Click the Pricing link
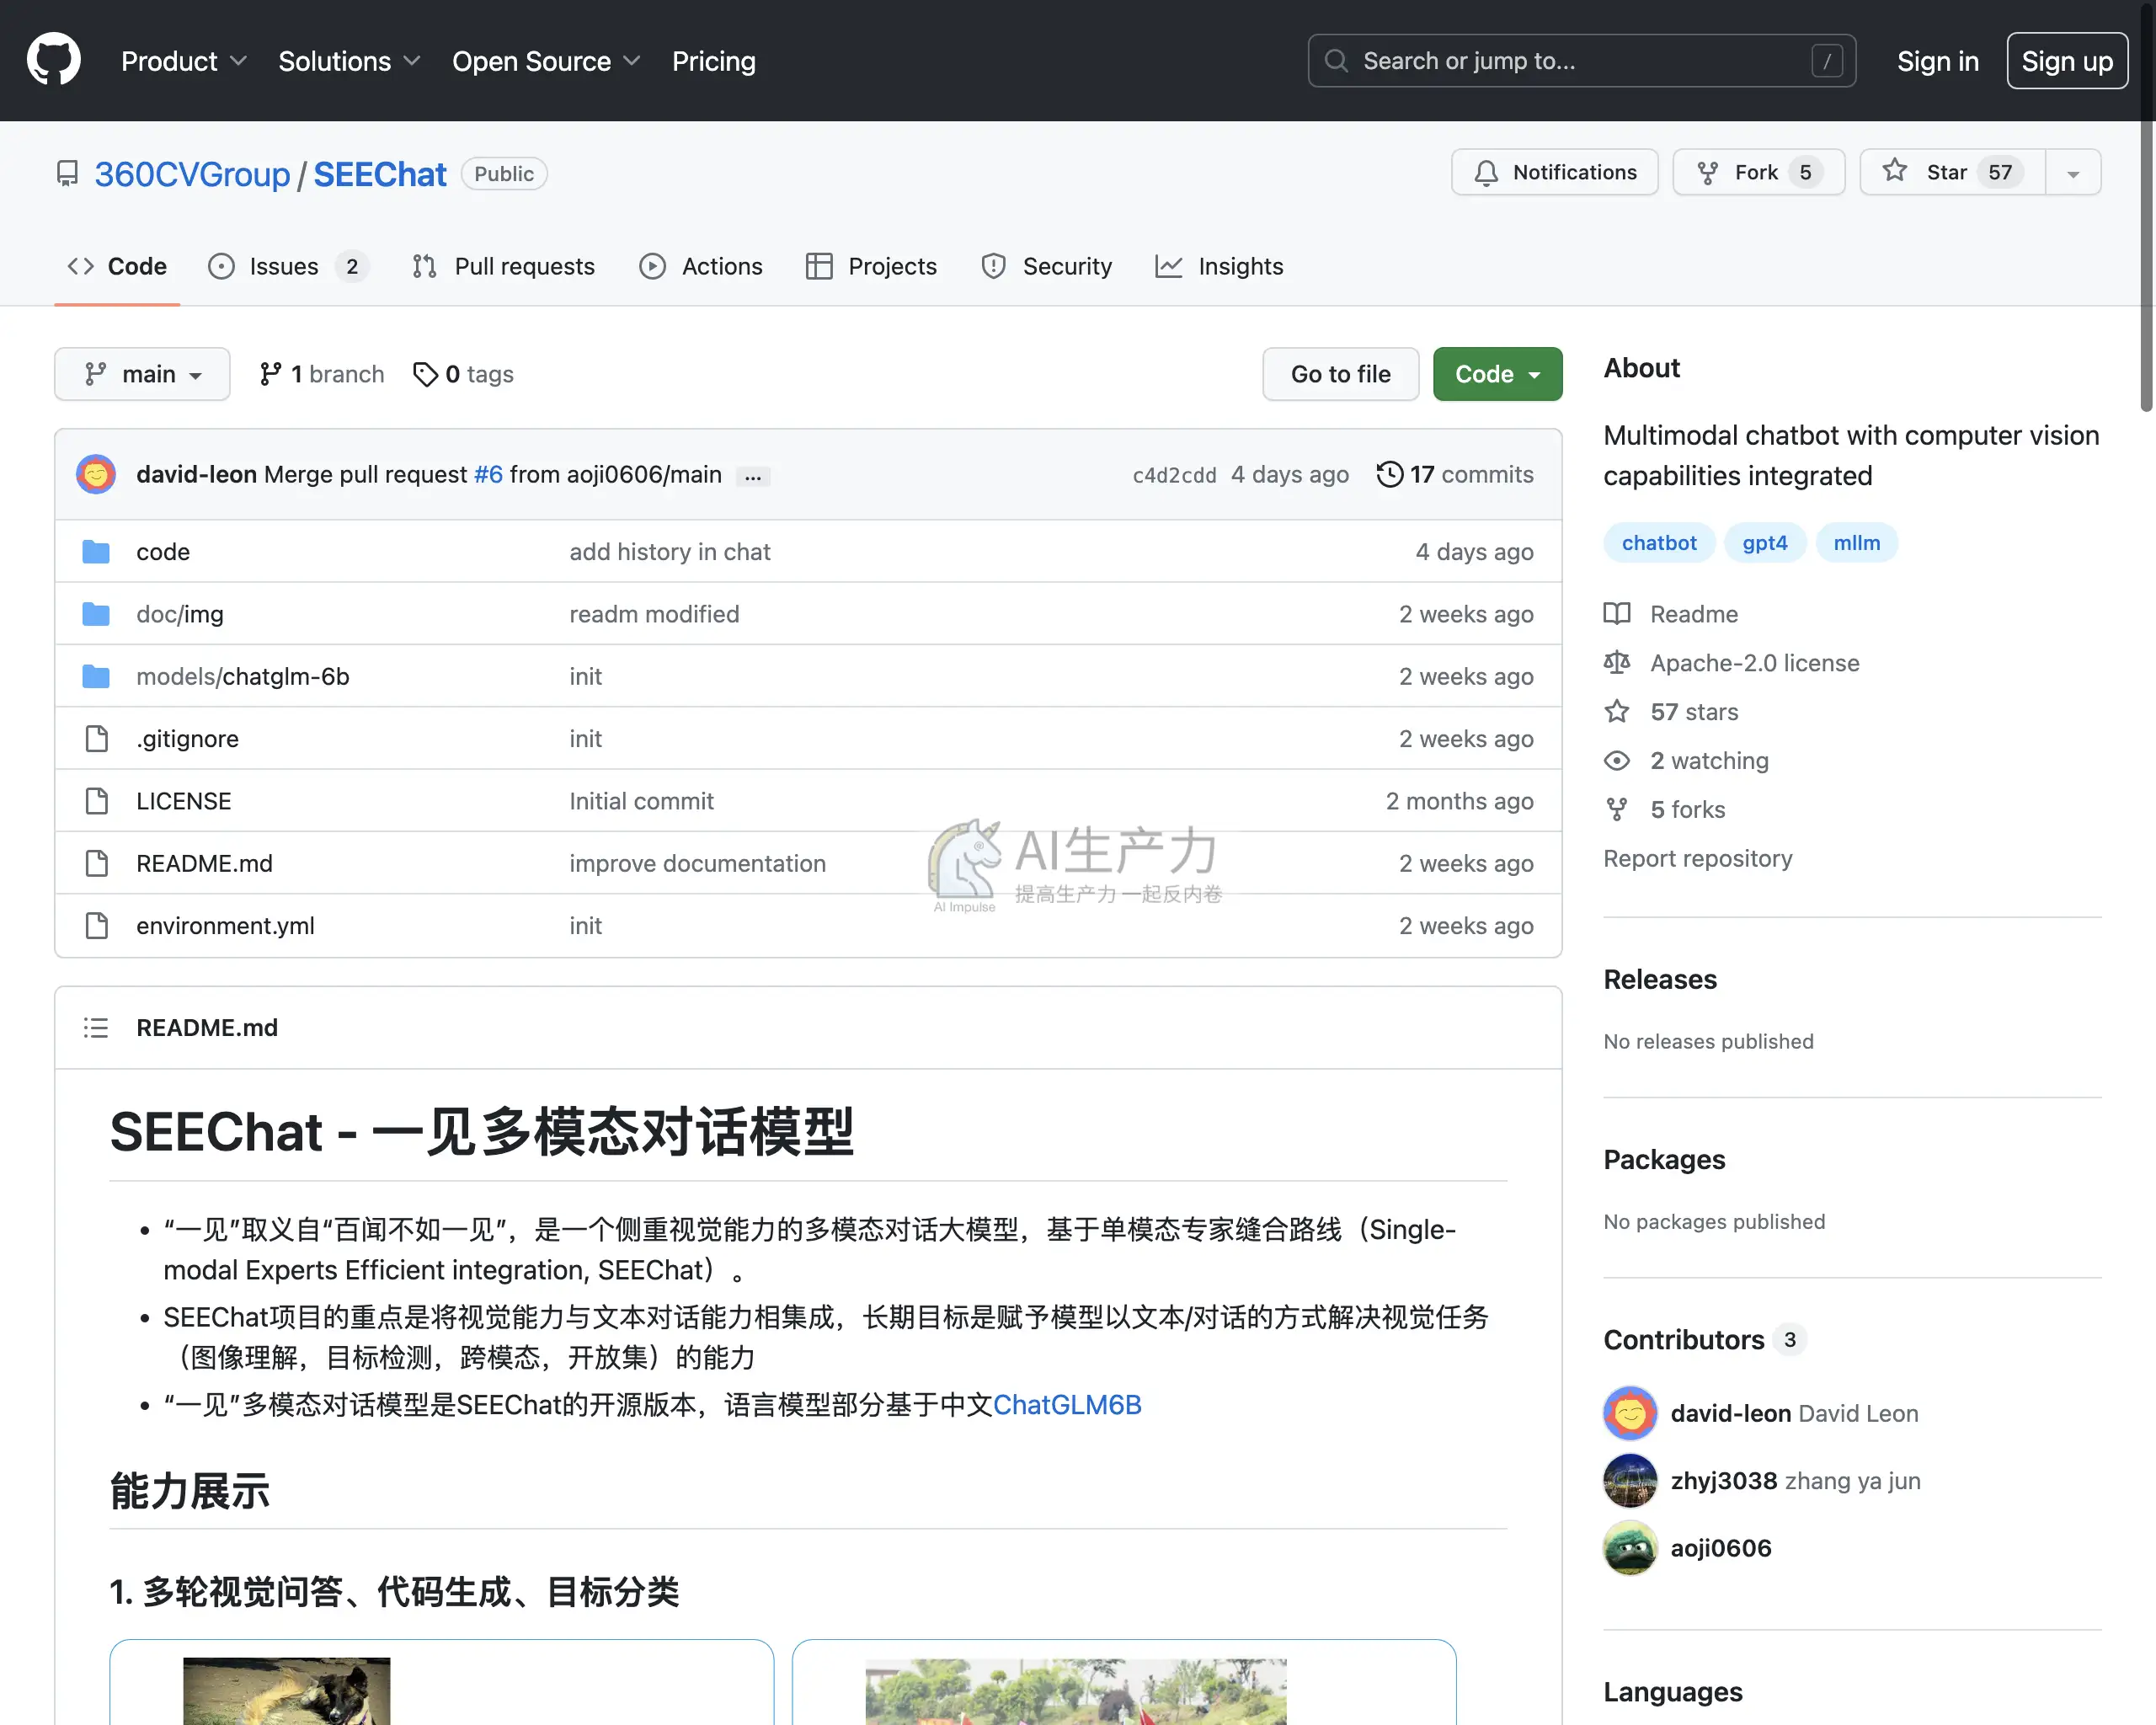This screenshot has height=1725, width=2156. 713,61
